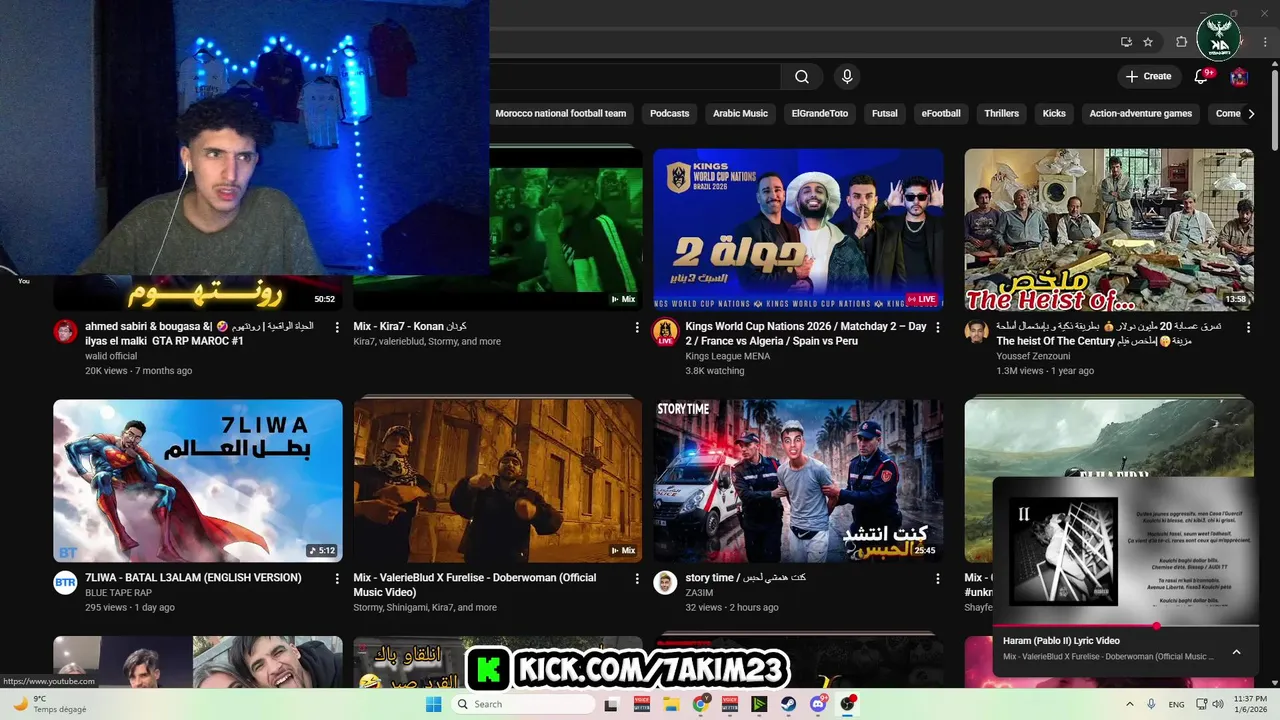This screenshot has height=720, width=1280.
Task: Open the YouTube account avatar menu
Action: 1239,77
